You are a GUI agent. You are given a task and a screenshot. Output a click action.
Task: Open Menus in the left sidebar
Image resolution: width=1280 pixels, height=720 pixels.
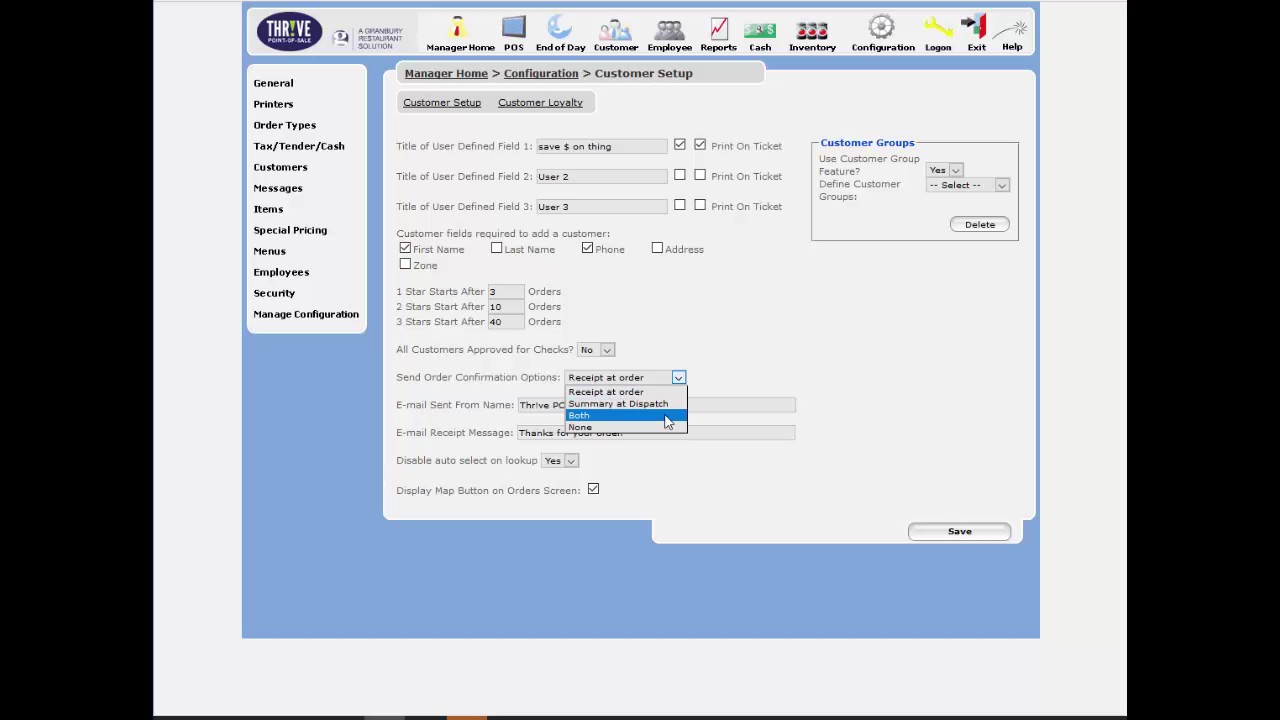point(269,251)
